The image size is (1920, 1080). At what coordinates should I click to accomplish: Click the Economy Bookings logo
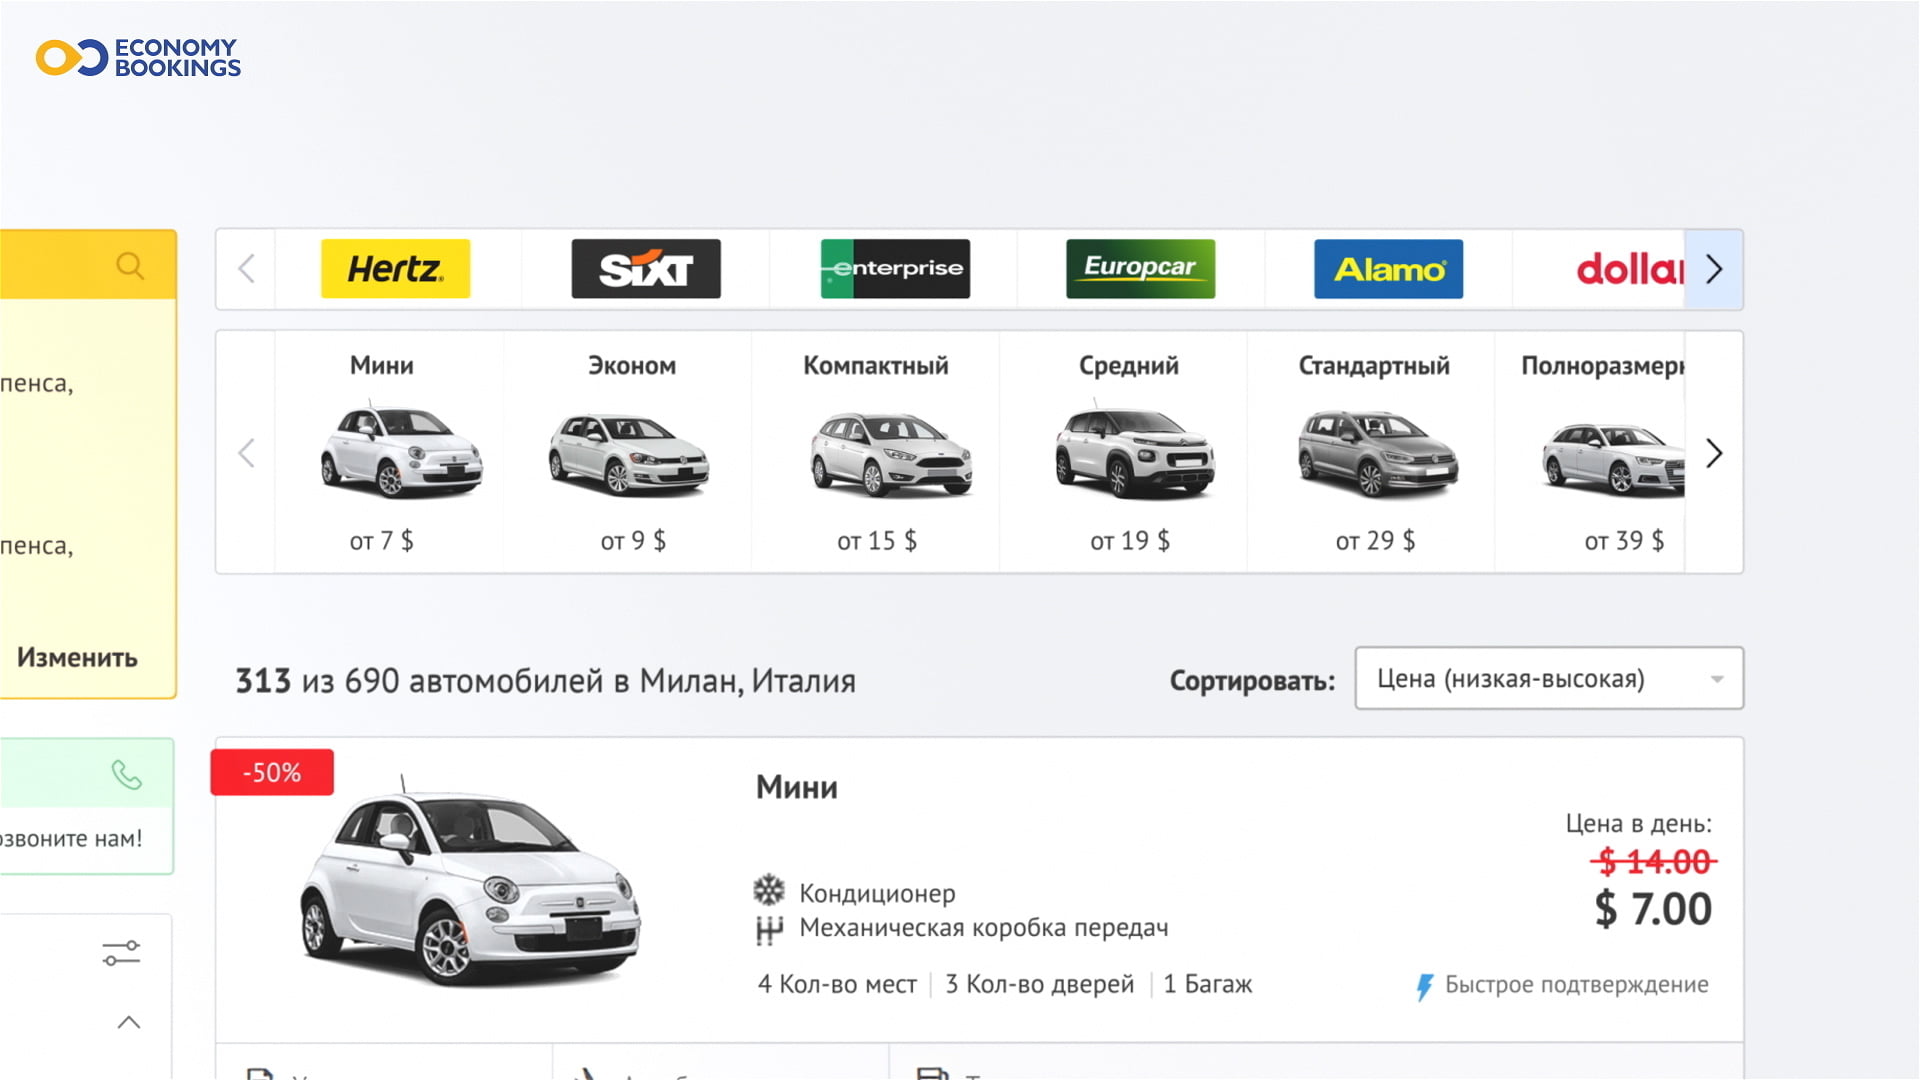pyautogui.click(x=138, y=58)
